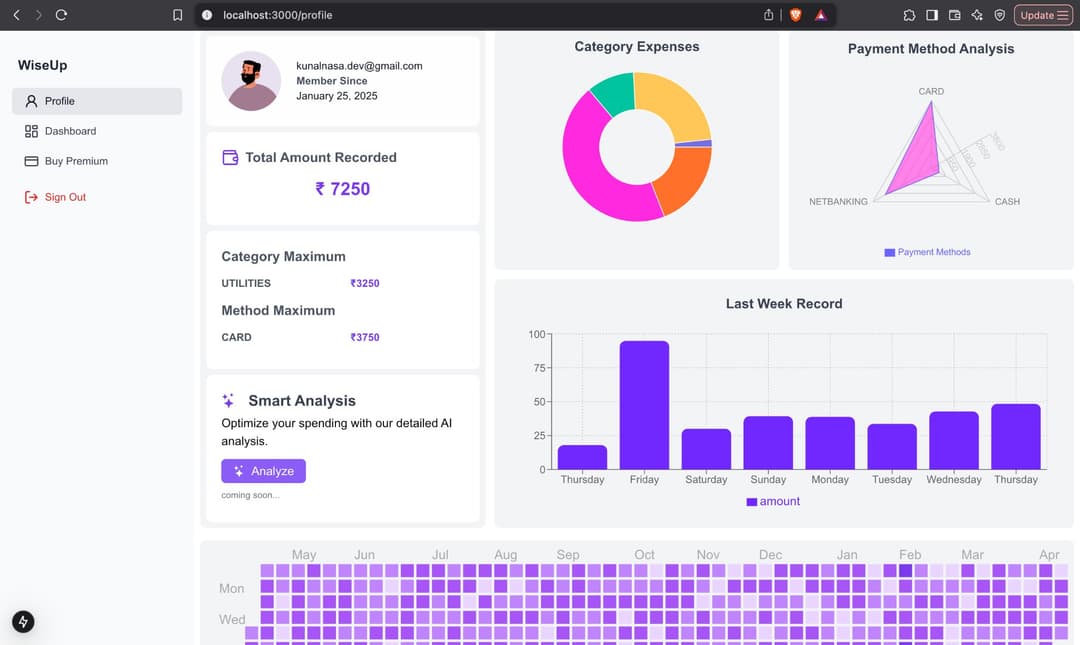
Task: Open the Profile sidebar item
Action: [97, 101]
